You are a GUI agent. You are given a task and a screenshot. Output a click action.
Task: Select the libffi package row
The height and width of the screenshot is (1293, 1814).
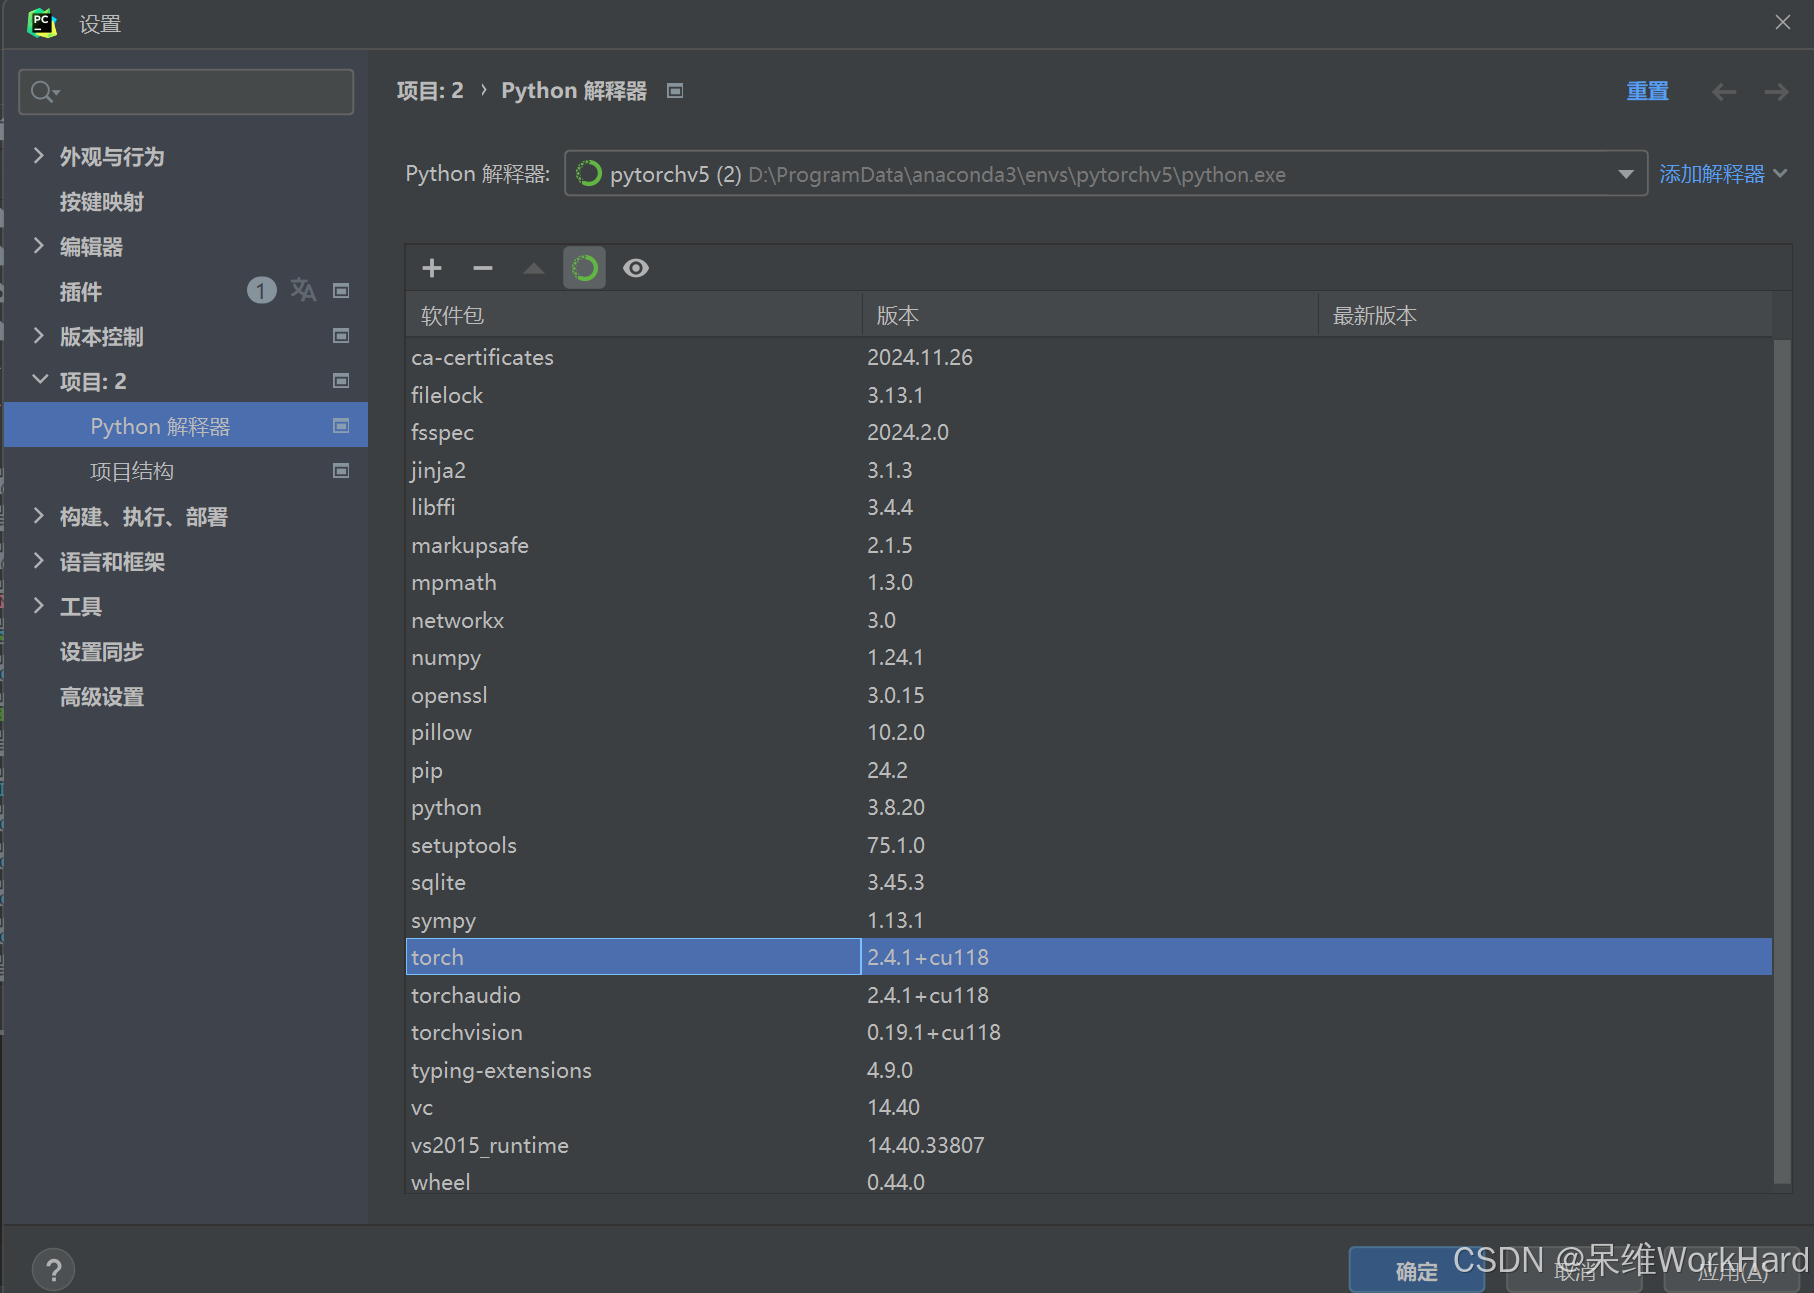click(x=1089, y=507)
